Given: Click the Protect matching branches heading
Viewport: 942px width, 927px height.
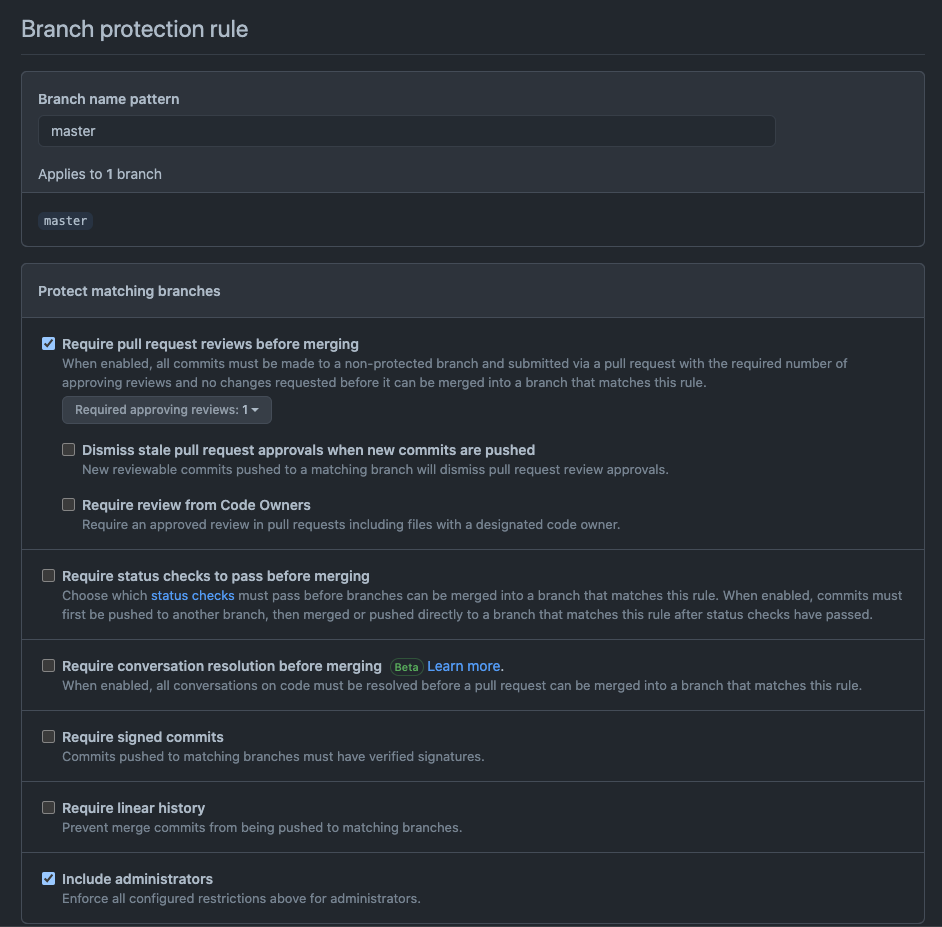Looking at the screenshot, I should tap(129, 291).
